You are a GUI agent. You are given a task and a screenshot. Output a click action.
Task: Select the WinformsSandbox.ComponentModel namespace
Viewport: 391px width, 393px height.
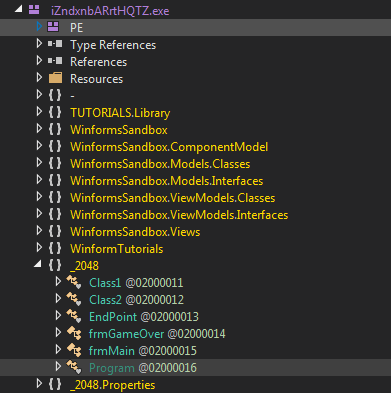[169, 147]
